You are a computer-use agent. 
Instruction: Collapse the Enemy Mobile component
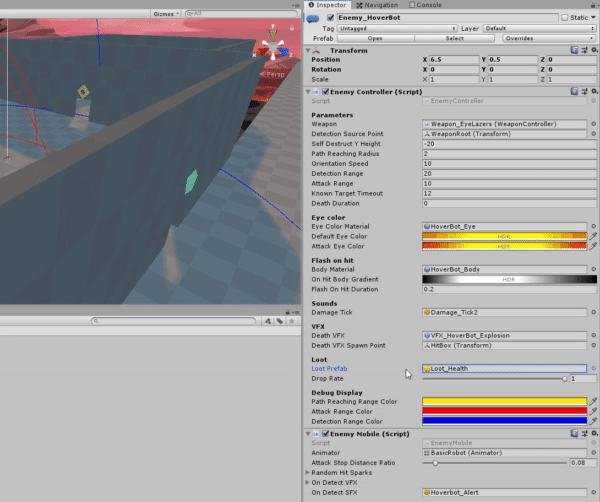pyautogui.click(x=308, y=434)
